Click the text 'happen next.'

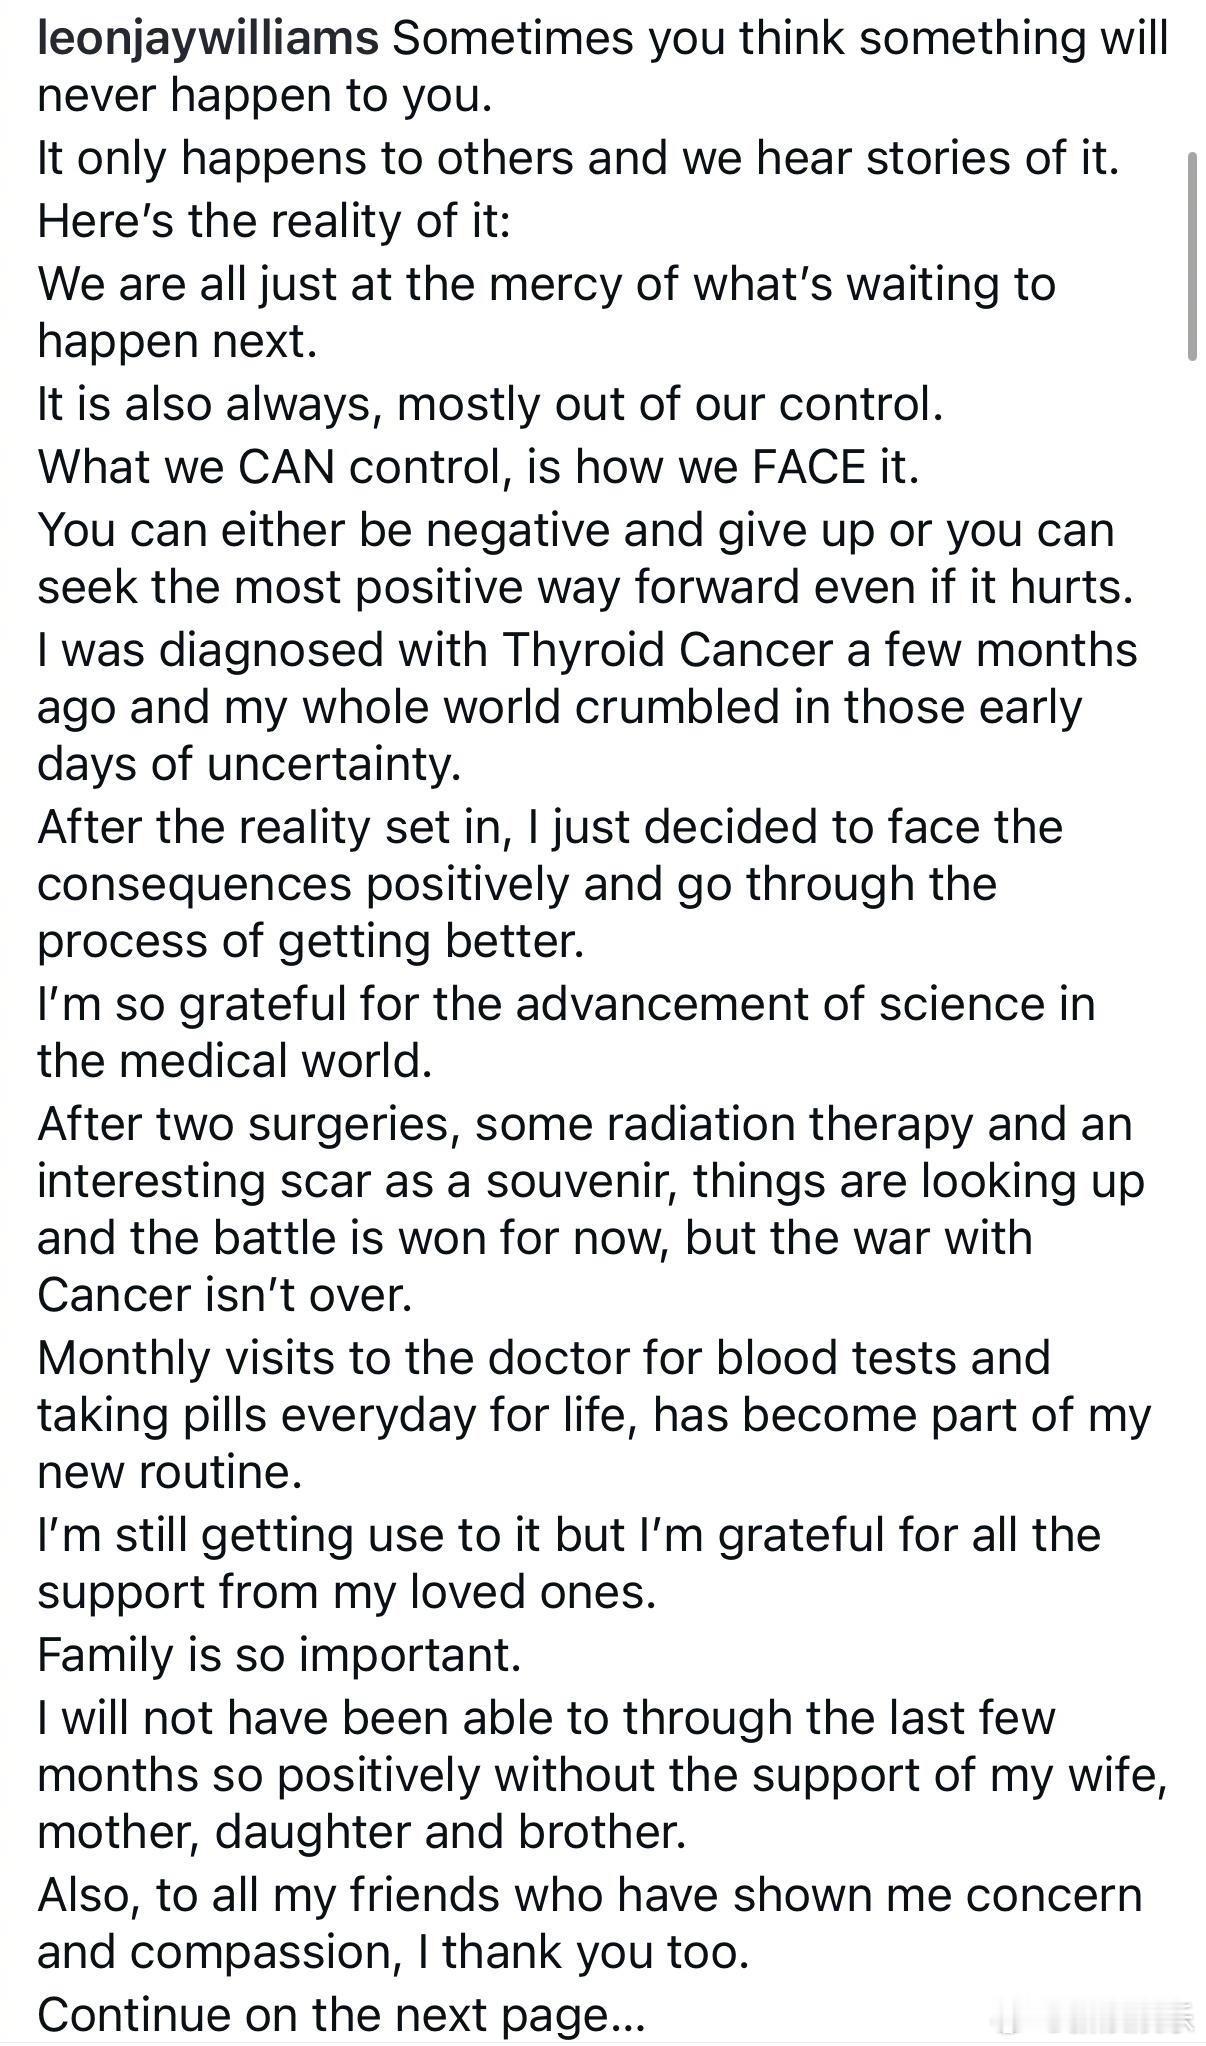coord(177,341)
